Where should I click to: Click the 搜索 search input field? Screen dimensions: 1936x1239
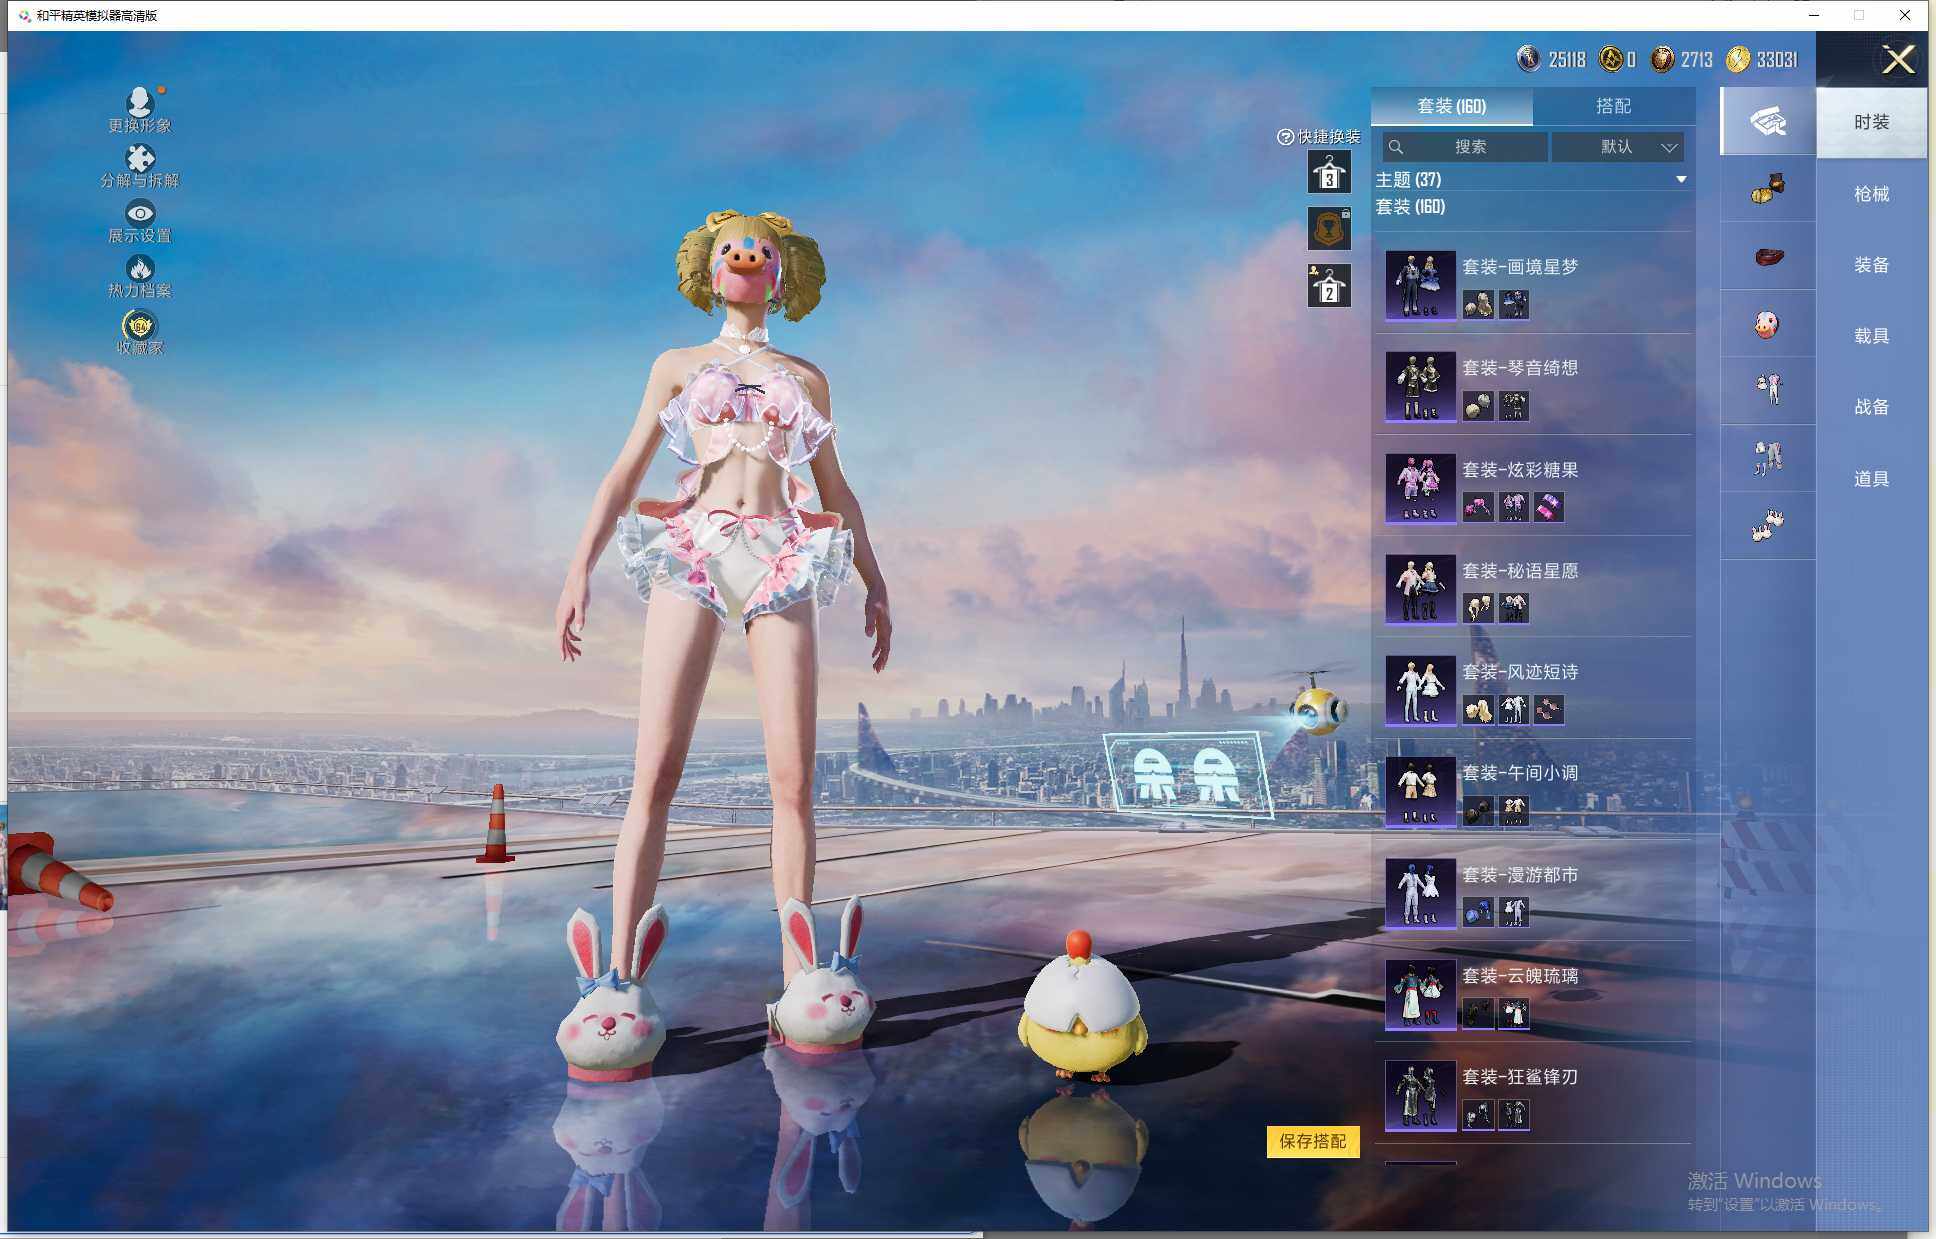click(1468, 147)
